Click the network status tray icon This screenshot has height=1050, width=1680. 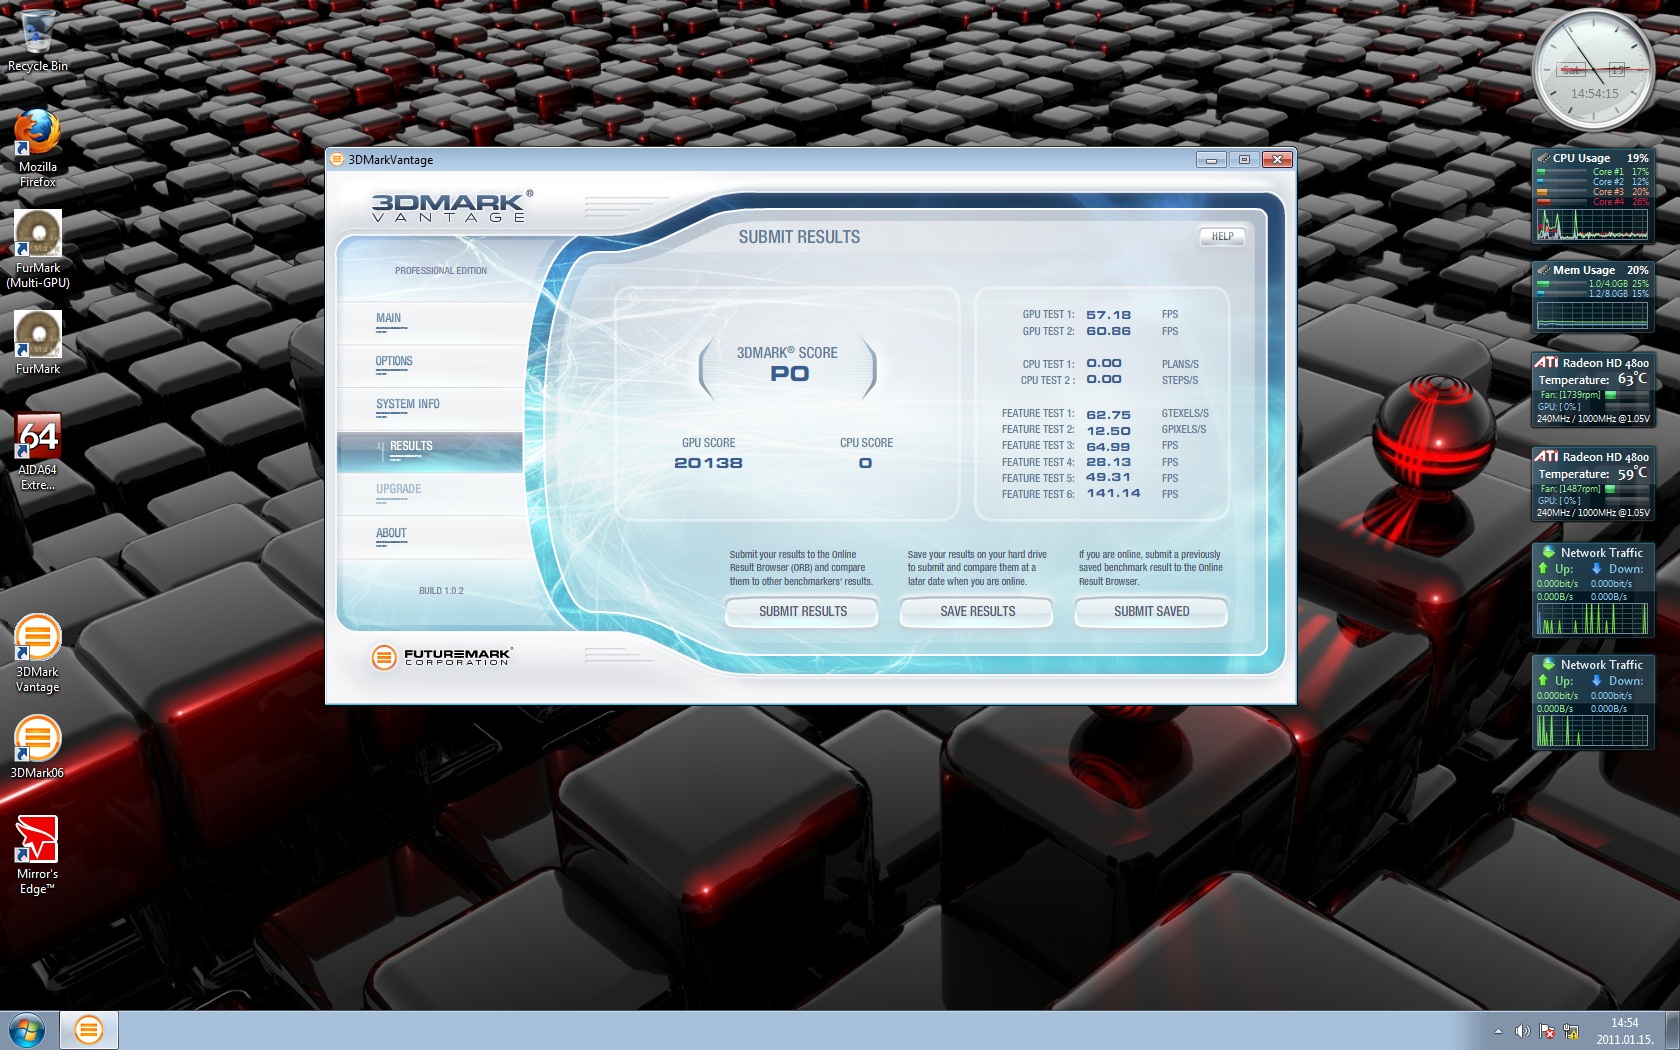pos(1571,1031)
